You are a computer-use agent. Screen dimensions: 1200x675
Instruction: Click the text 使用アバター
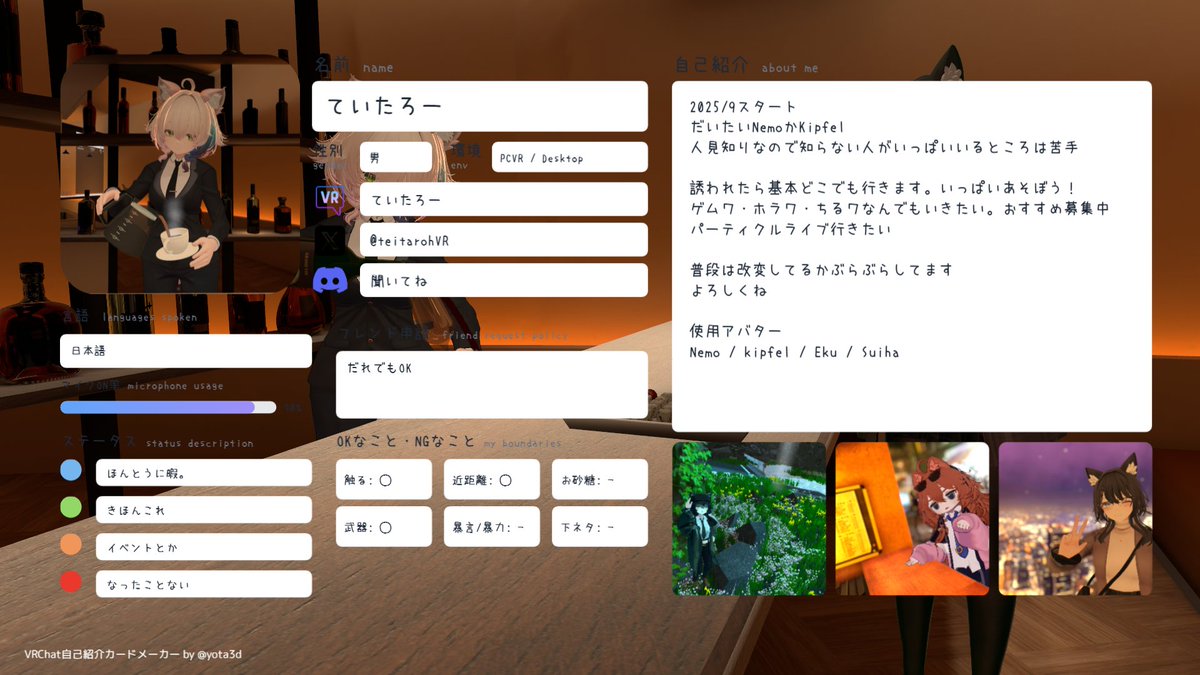(736, 331)
